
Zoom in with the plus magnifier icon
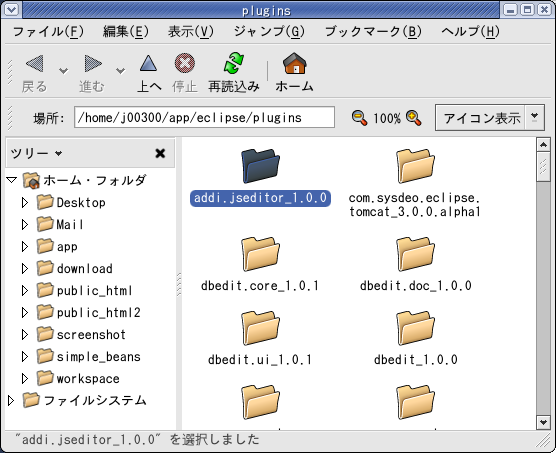tap(413, 118)
